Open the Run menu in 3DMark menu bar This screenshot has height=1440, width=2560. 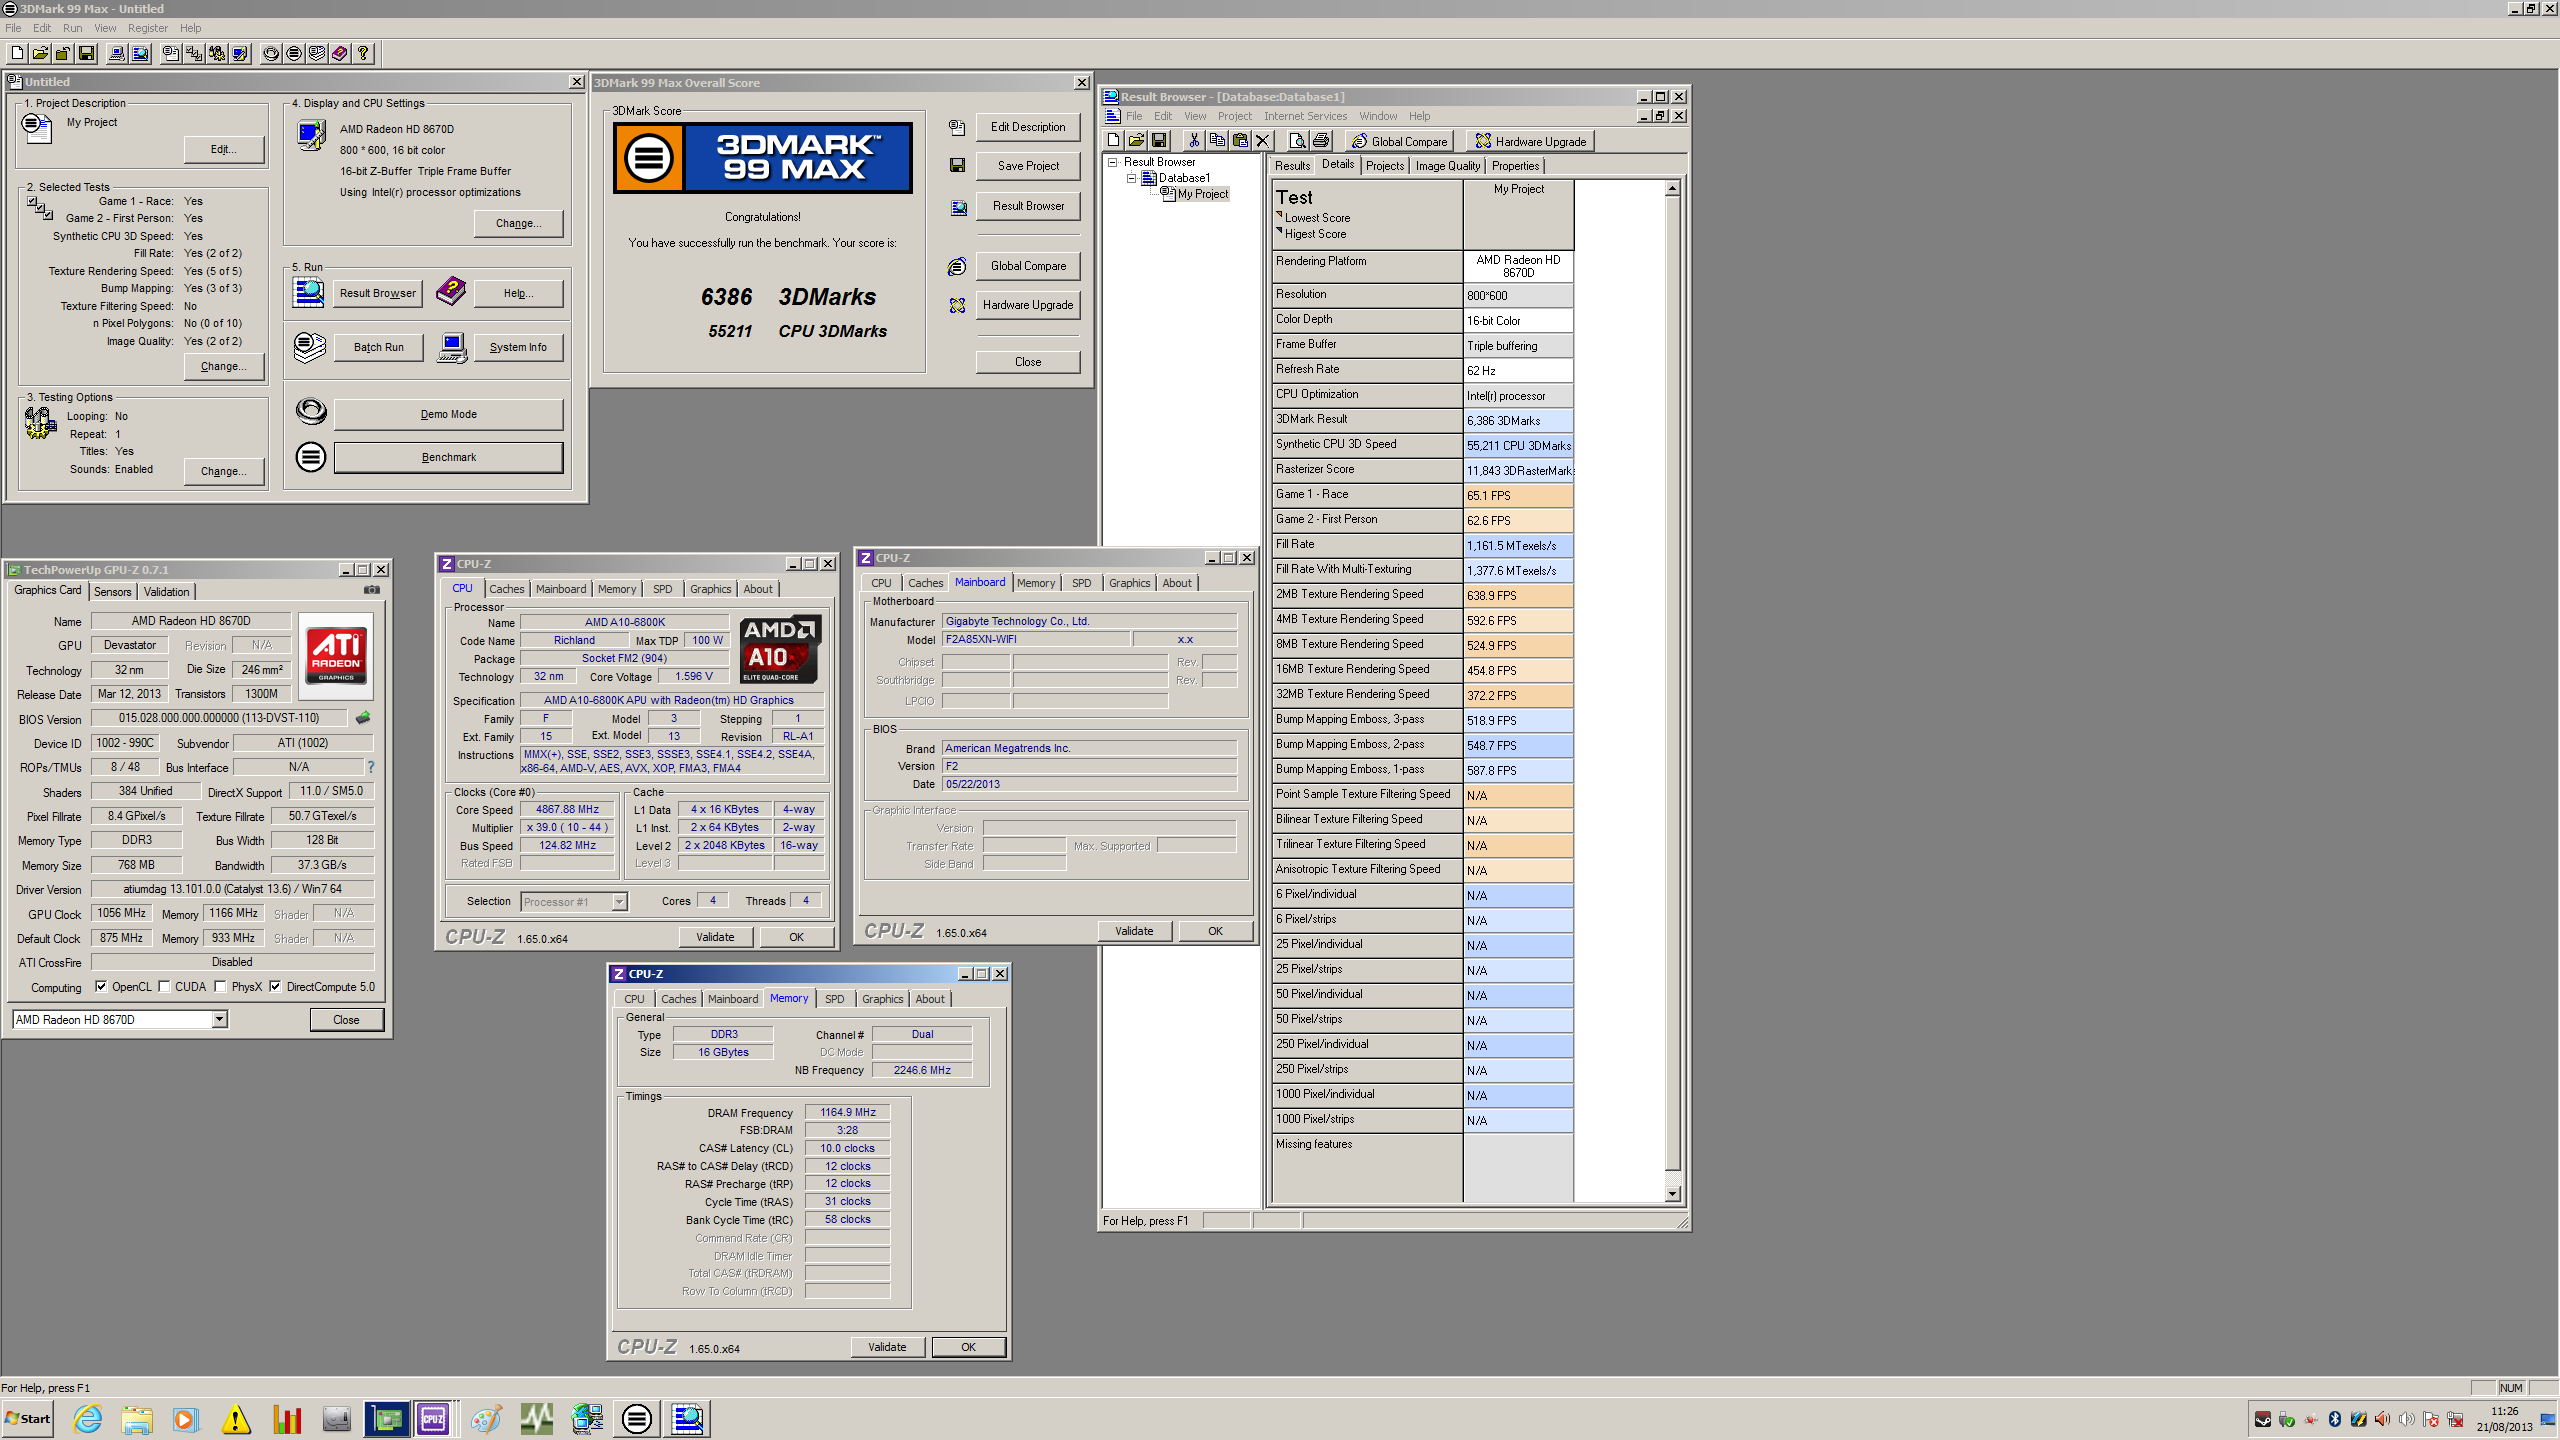(72, 28)
